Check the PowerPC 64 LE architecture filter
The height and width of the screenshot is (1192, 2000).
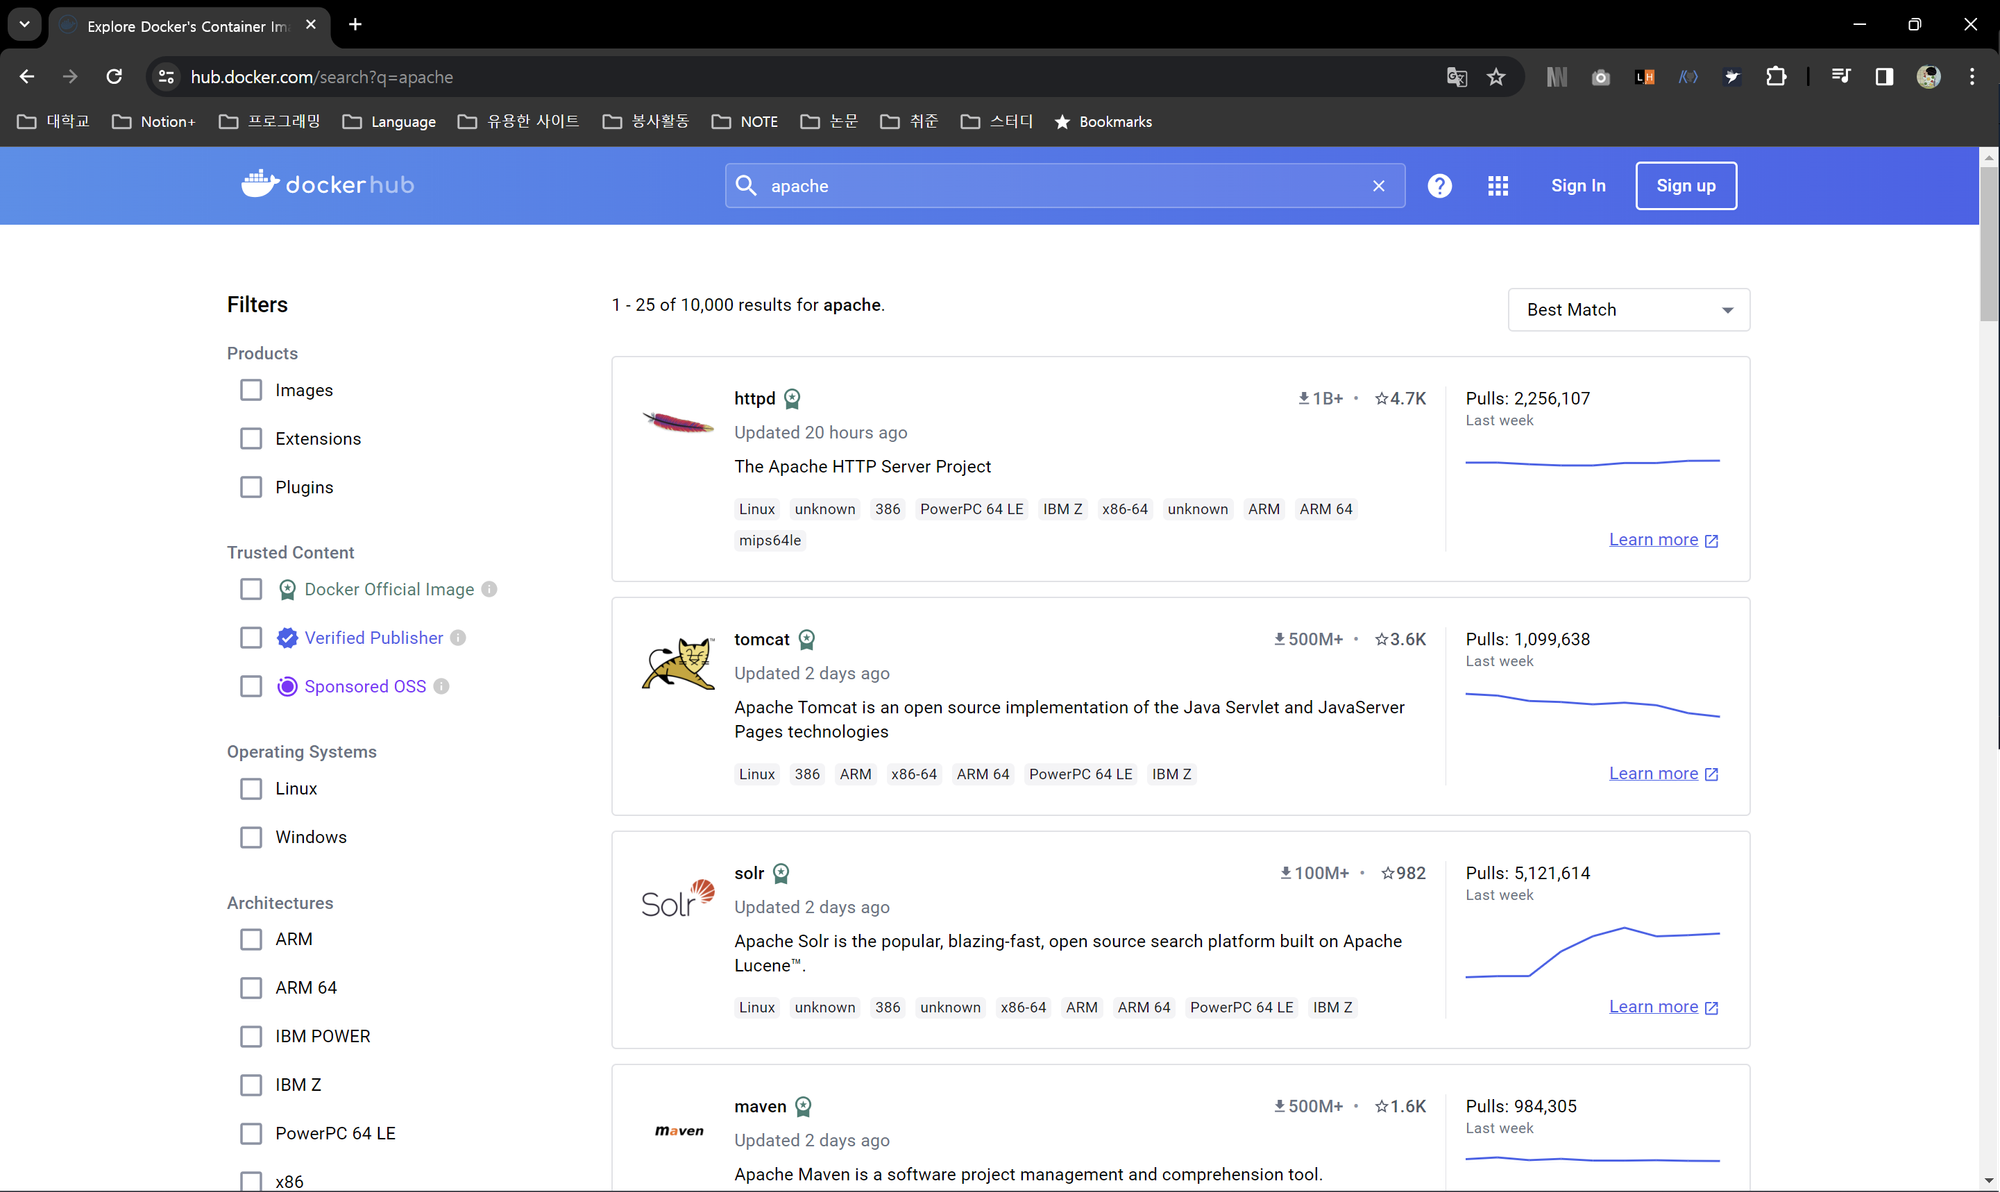(x=251, y=1134)
